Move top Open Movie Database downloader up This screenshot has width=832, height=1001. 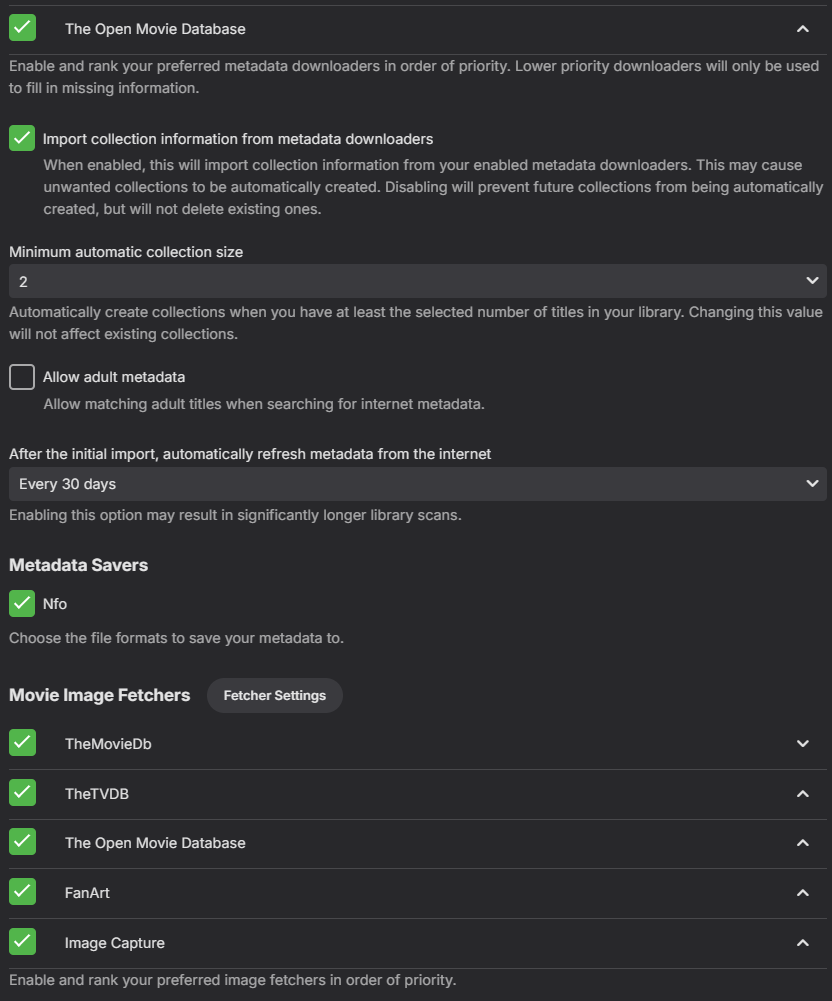coord(802,29)
